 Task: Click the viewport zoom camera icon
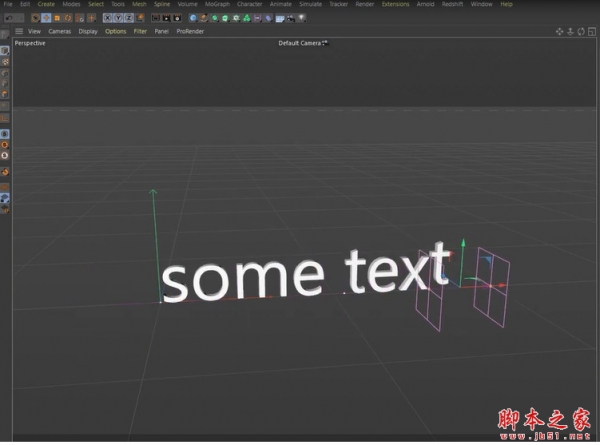[x=570, y=31]
